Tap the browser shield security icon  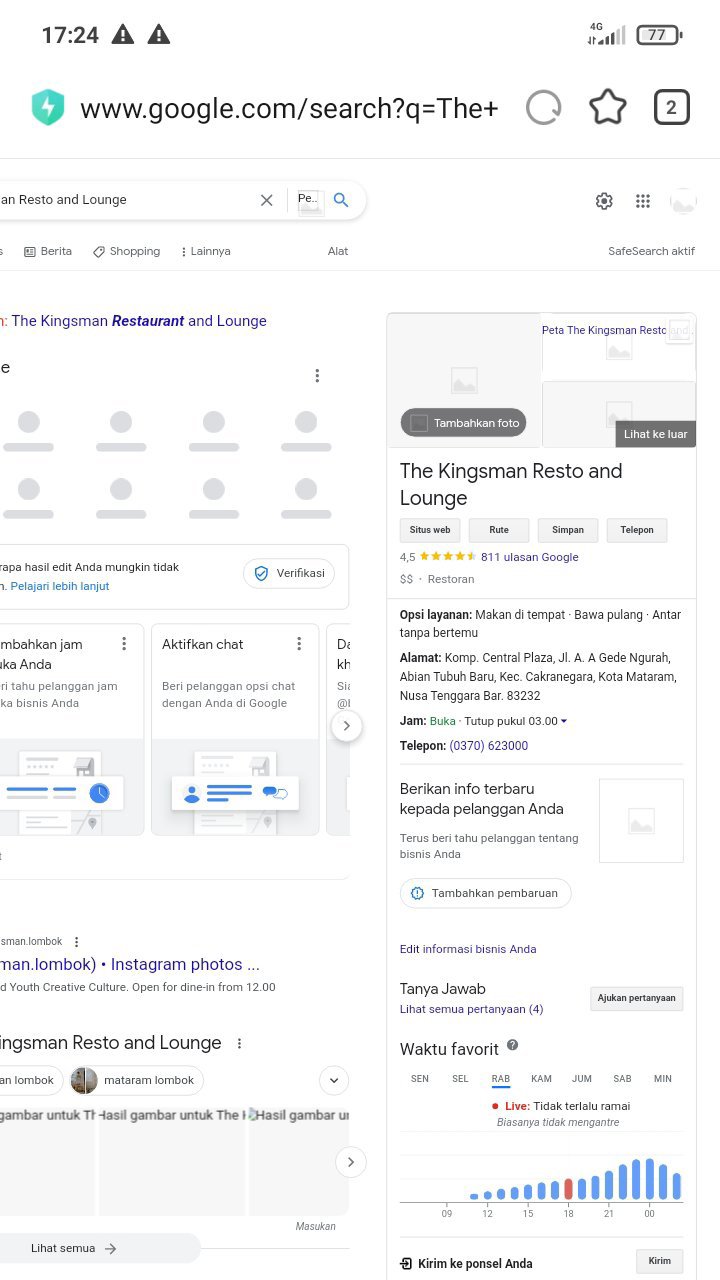tap(48, 108)
